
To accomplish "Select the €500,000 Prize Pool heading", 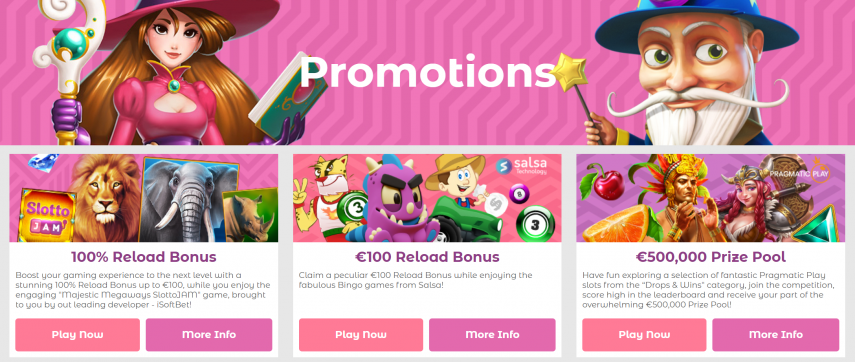I will 711,257.
